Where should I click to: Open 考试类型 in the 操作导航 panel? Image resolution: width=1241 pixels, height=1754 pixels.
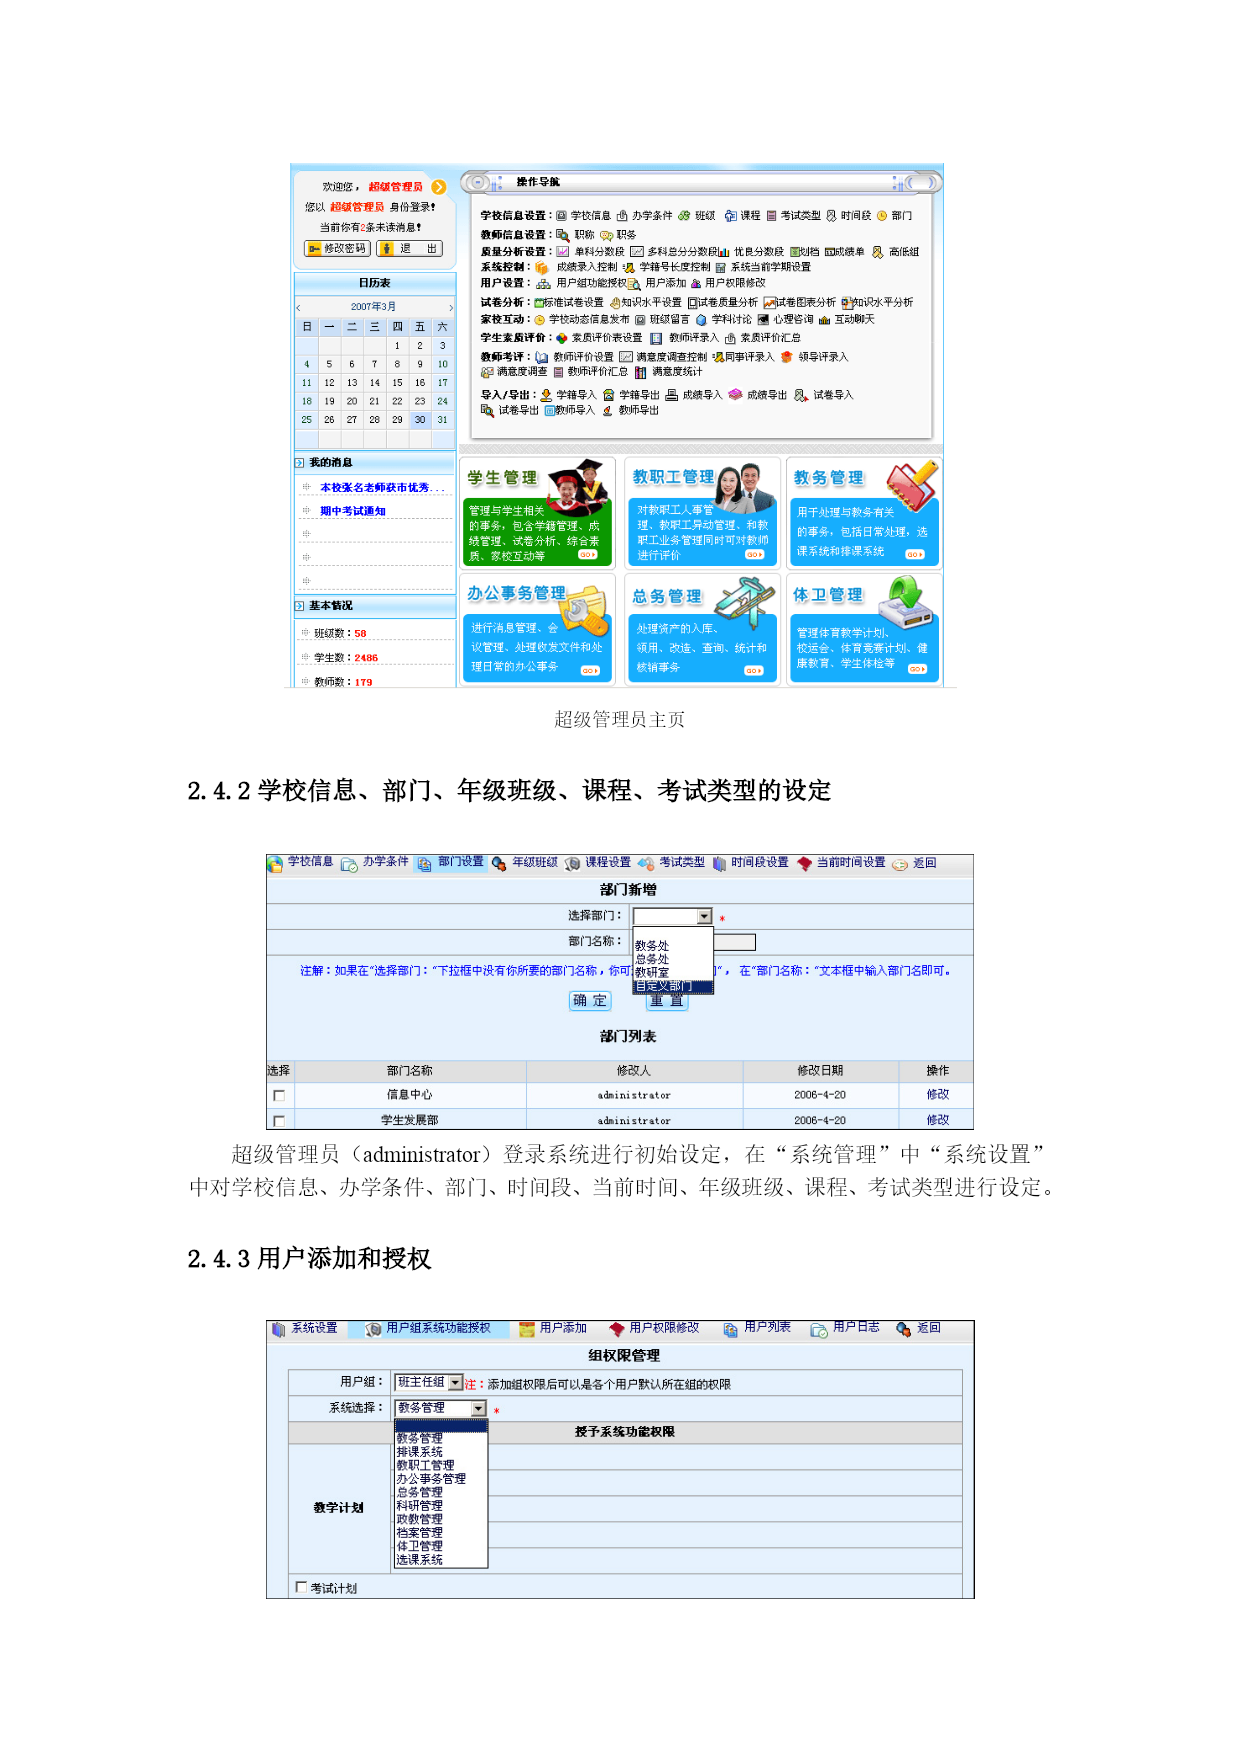(x=800, y=216)
